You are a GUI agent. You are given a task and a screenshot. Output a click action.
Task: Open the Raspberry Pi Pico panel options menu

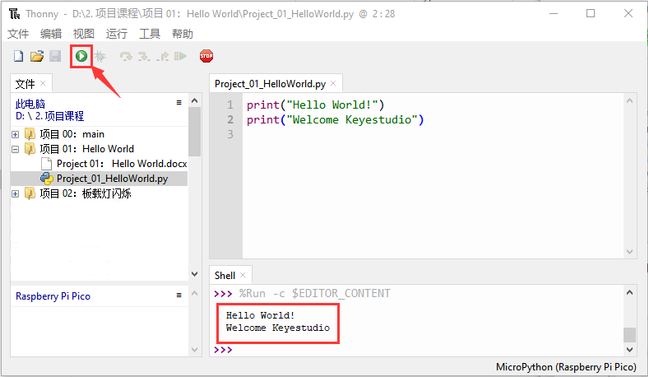(179, 295)
